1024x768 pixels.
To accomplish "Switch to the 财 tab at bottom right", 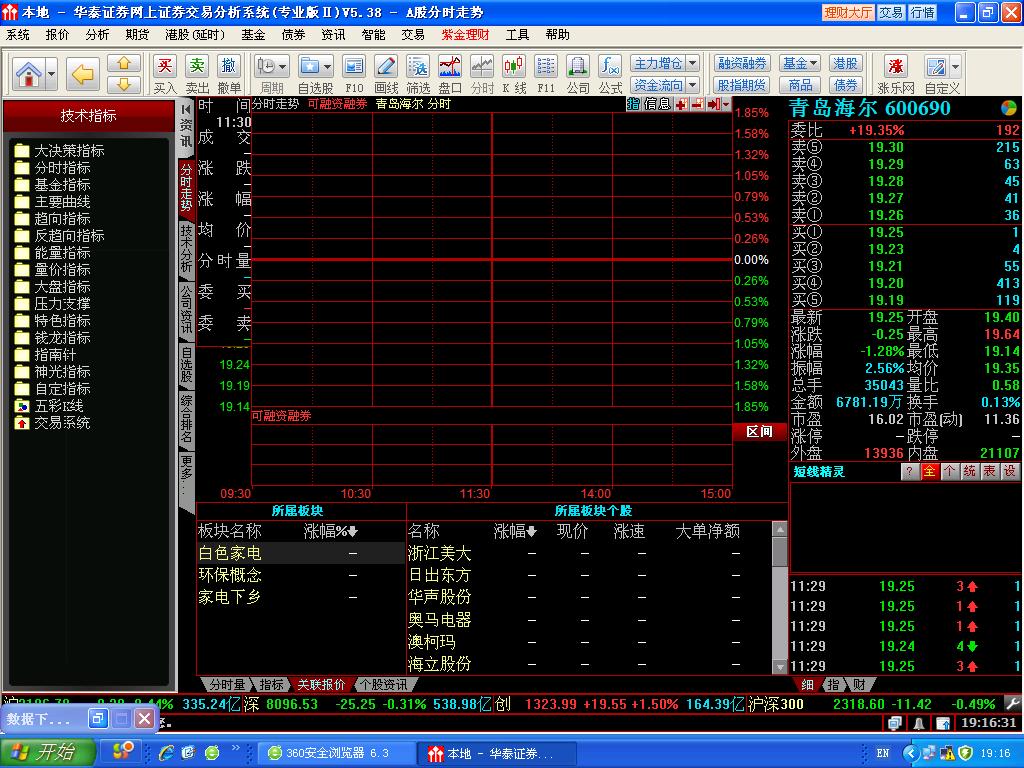I will [x=859, y=684].
